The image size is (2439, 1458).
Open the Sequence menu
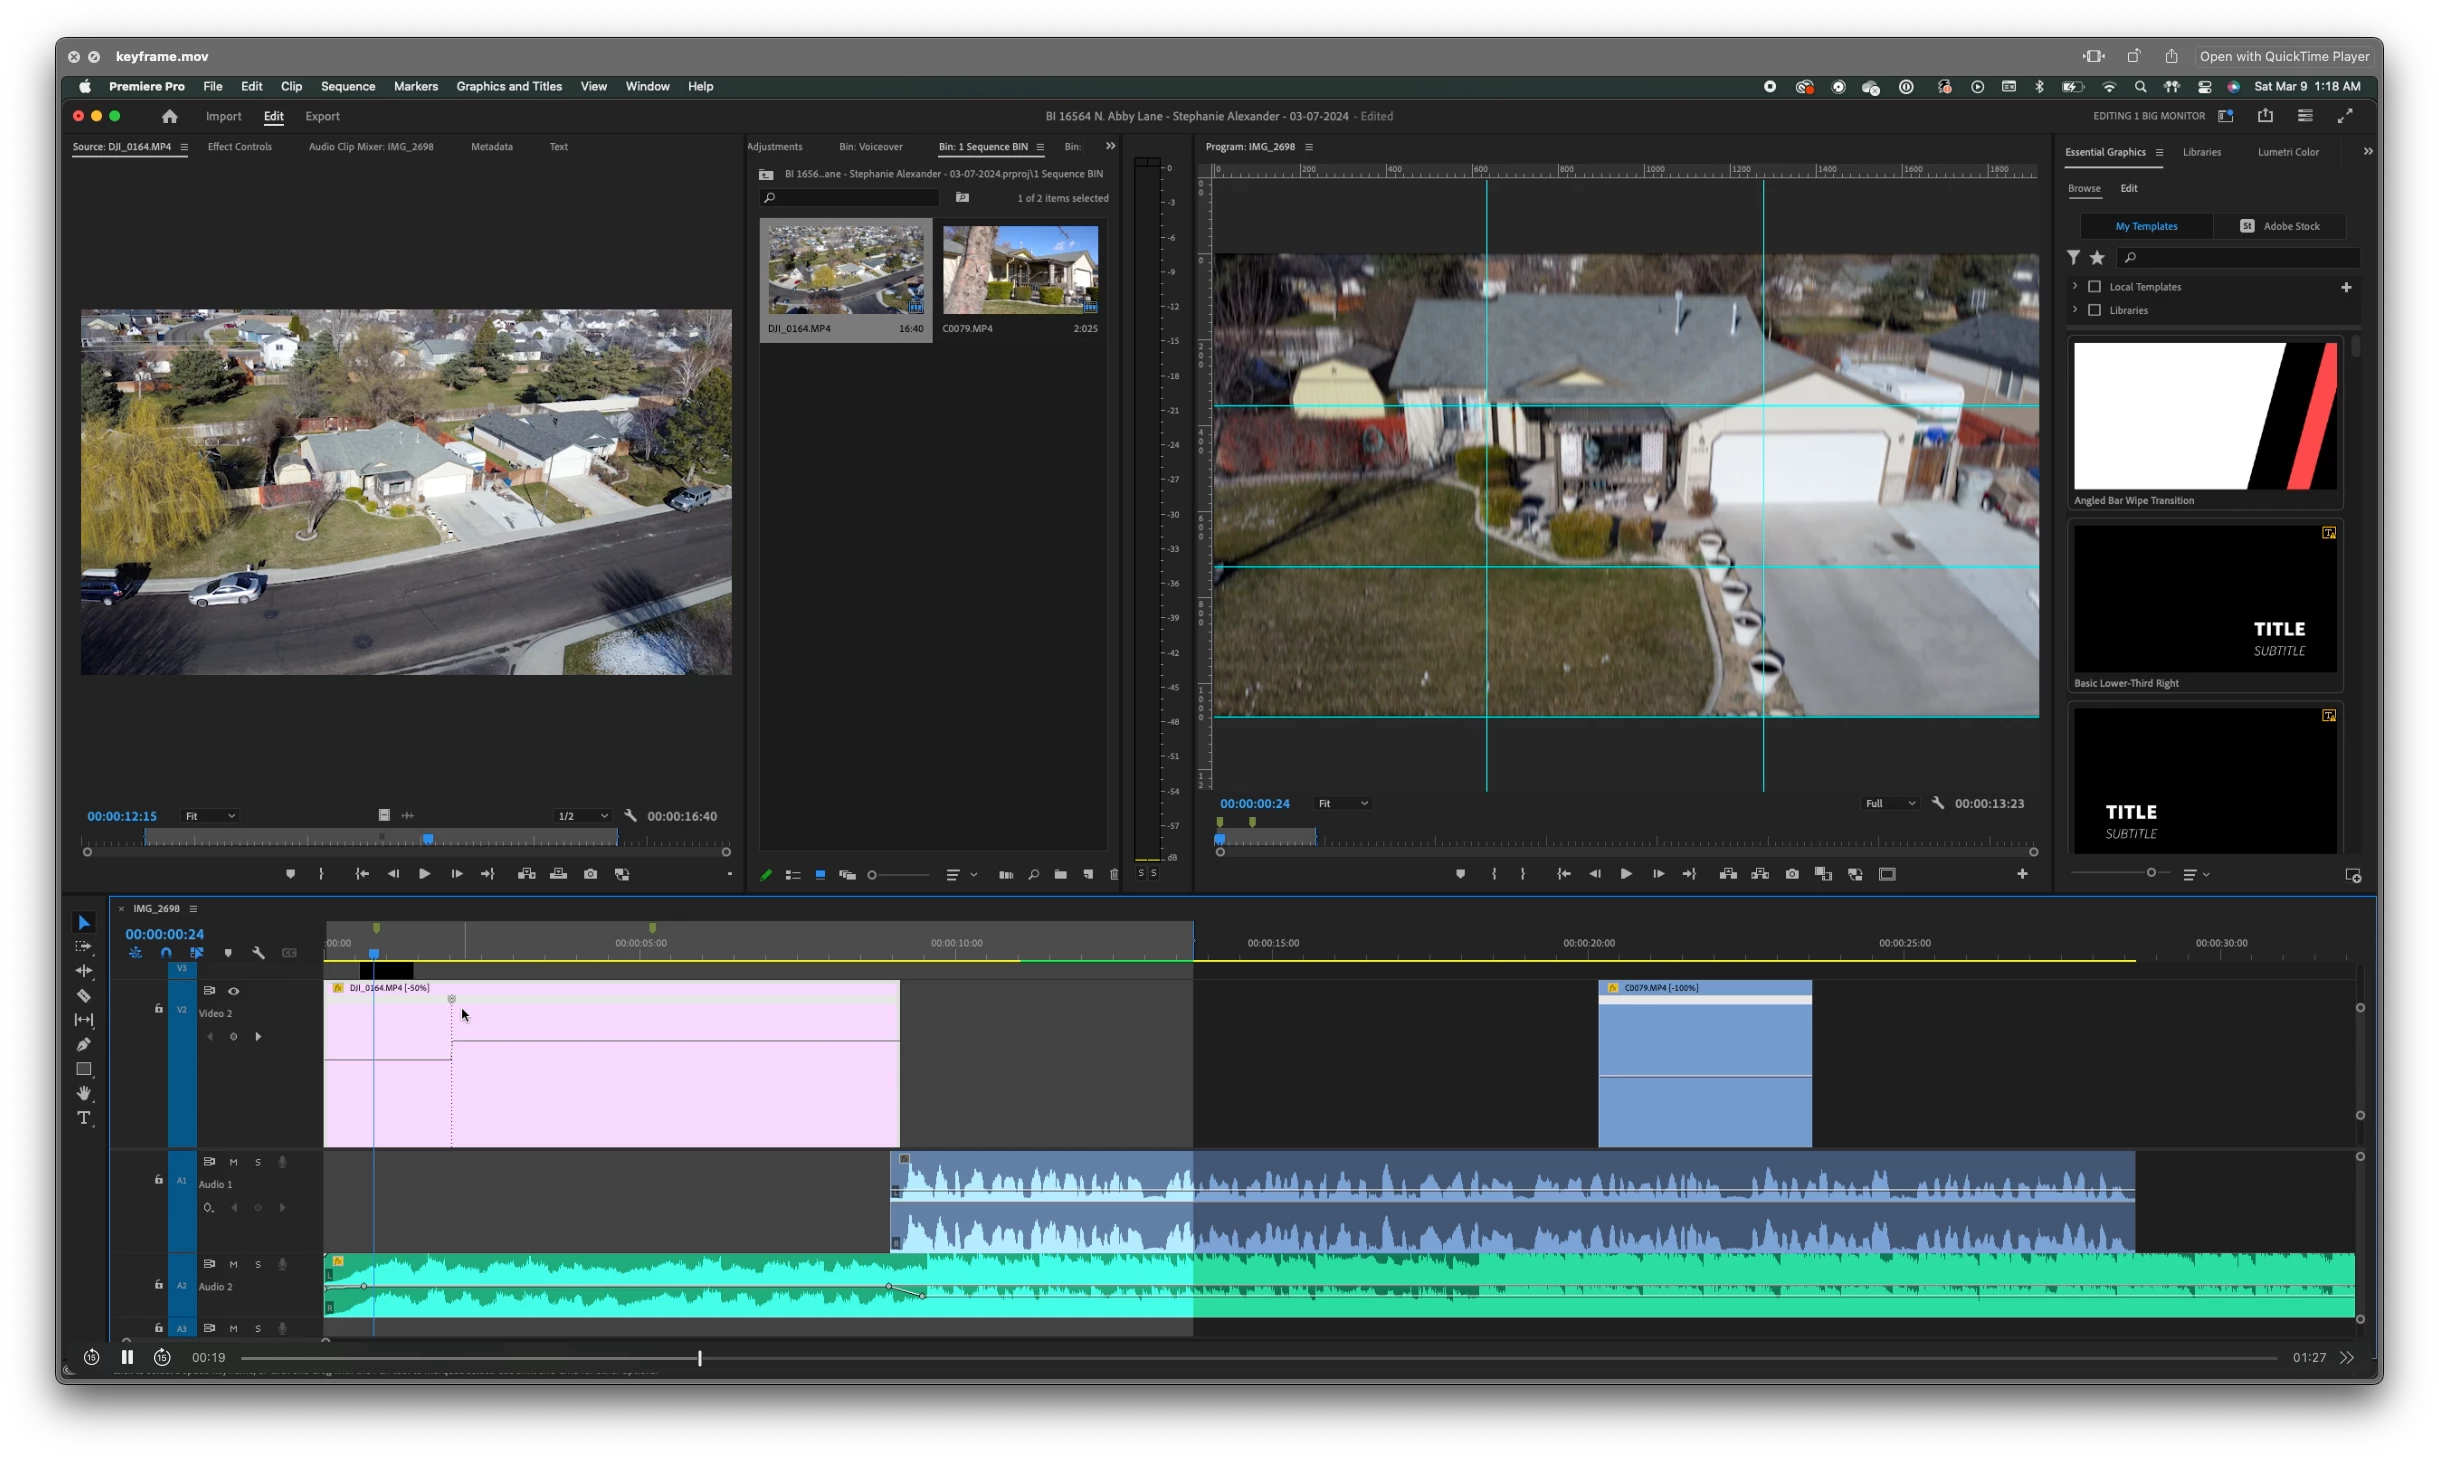[x=347, y=86]
